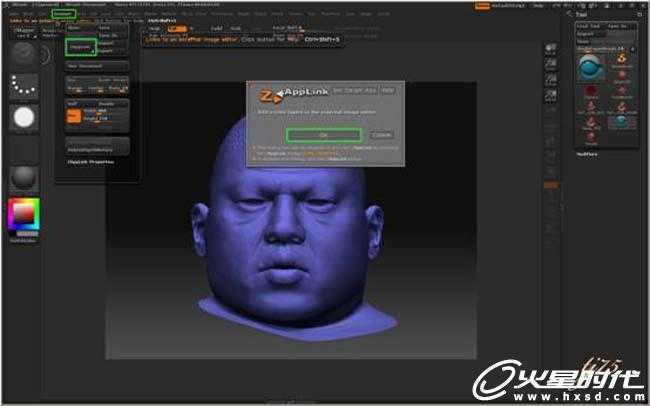Click Cancel in the ZAppLink dialog
Screen dimensions: 650x406
click(381, 135)
